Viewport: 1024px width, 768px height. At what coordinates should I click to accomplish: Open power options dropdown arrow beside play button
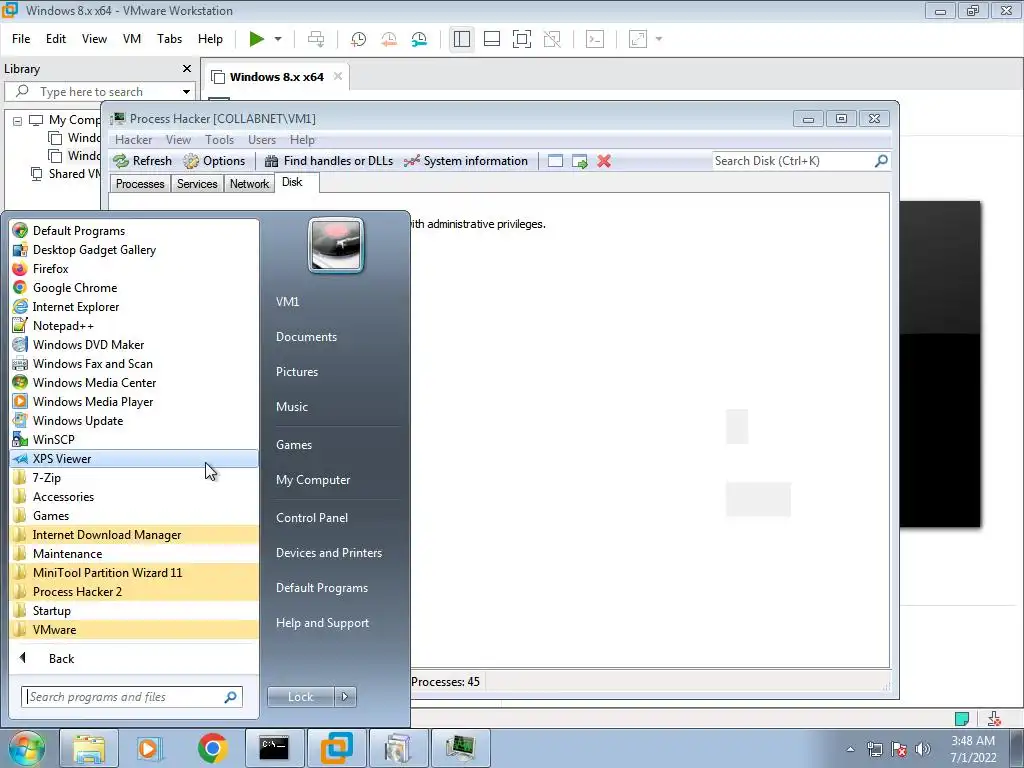pyautogui.click(x=278, y=39)
